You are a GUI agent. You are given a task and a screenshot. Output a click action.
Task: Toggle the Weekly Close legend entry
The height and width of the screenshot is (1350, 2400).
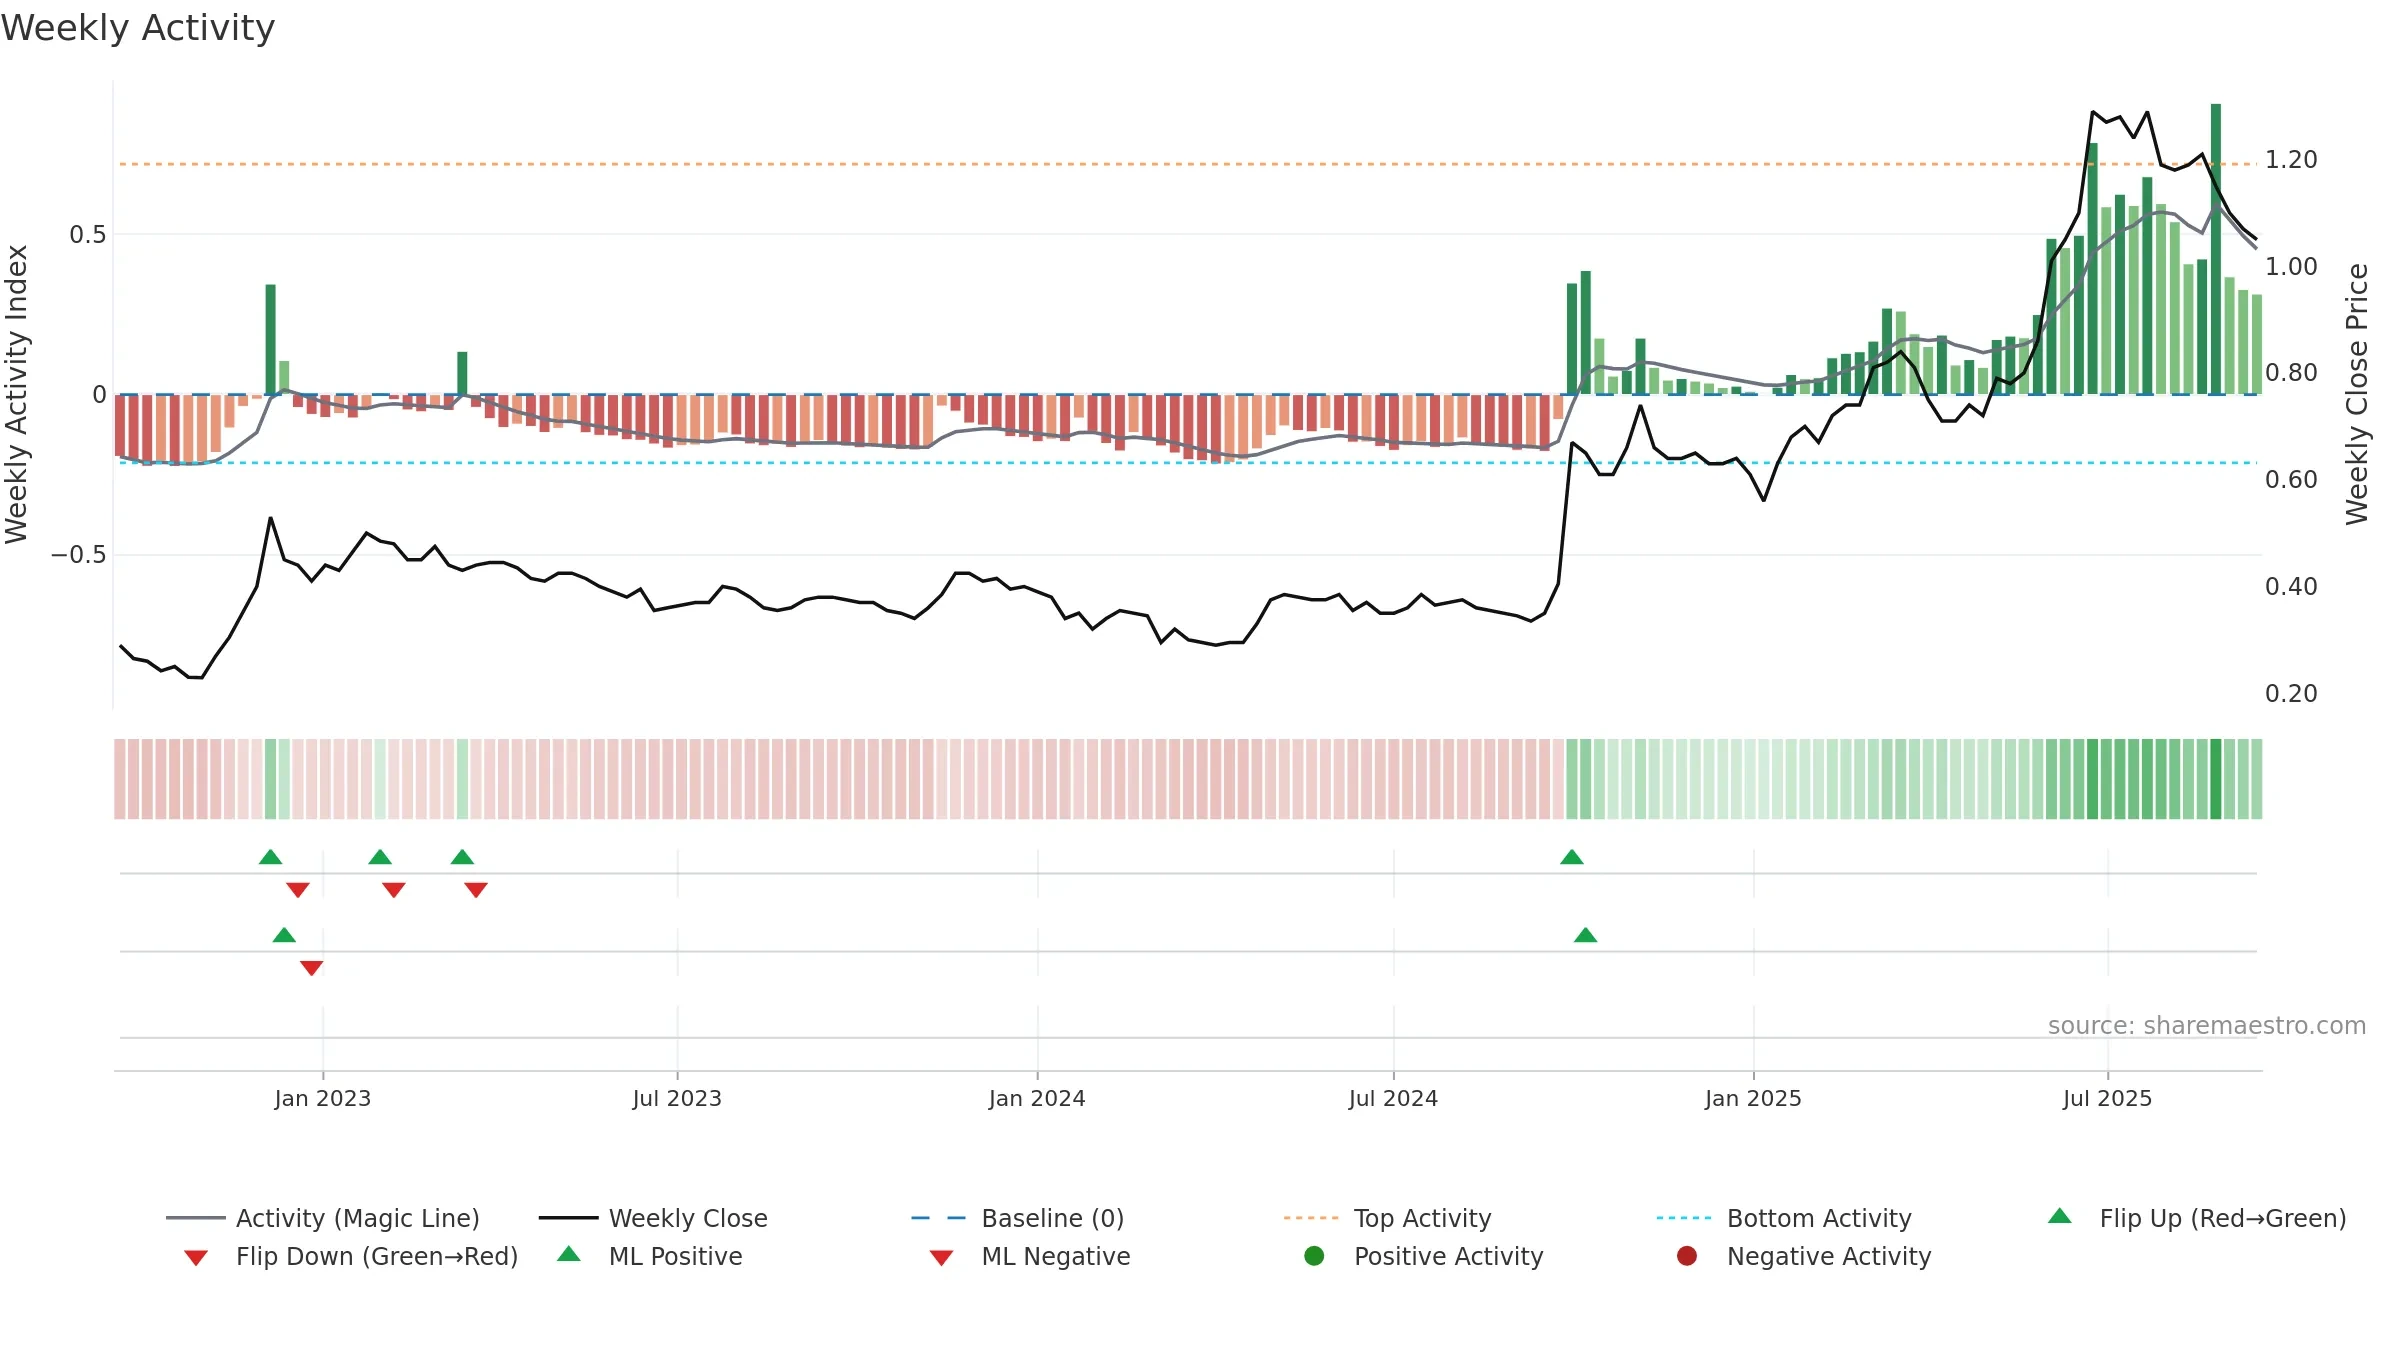(653, 1218)
